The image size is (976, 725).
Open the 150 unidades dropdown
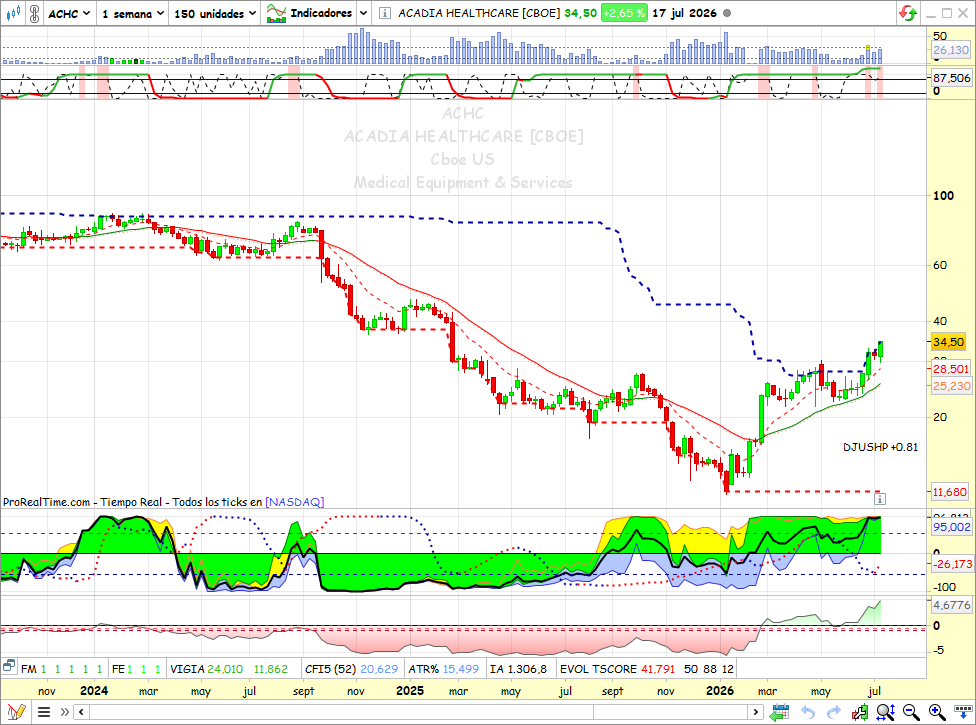pyautogui.click(x=215, y=13)
